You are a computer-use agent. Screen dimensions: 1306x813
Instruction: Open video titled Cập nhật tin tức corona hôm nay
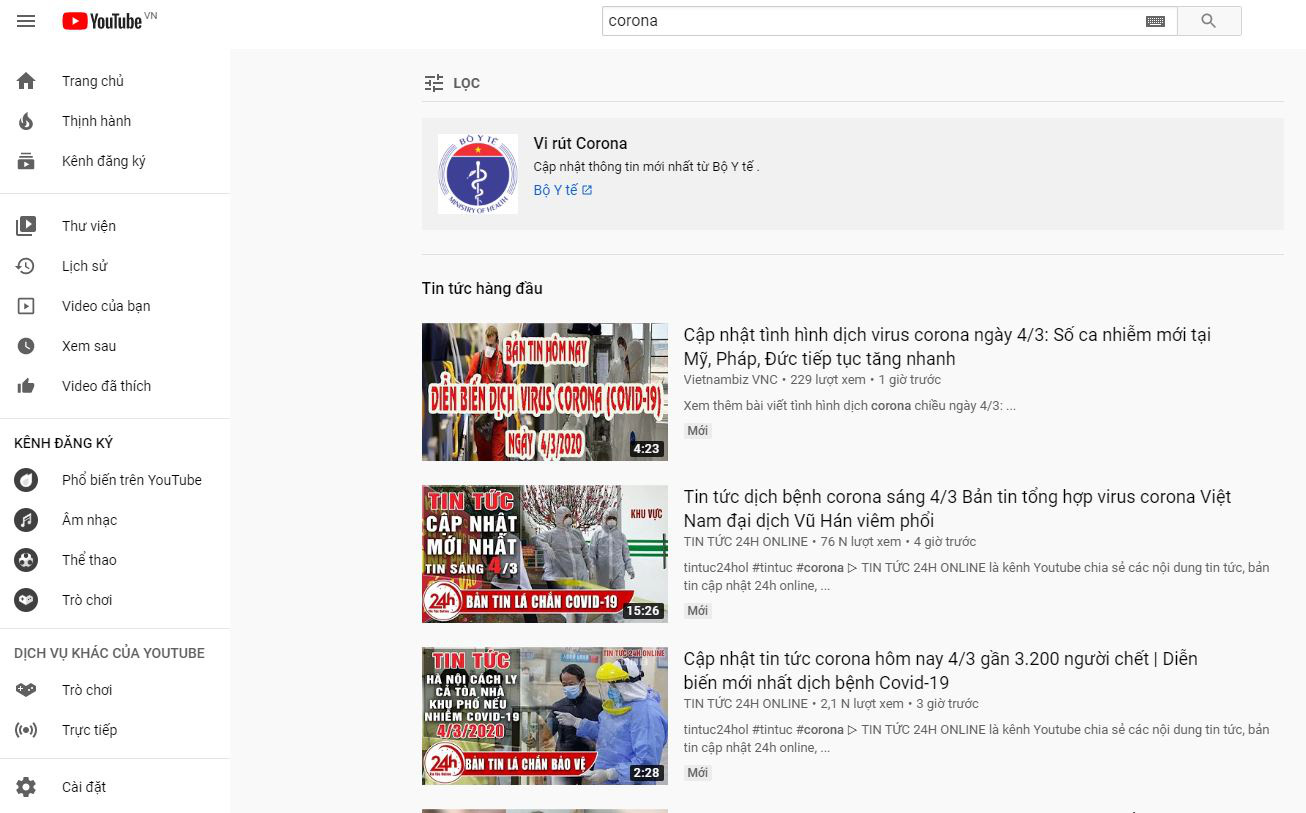[940, 671]
